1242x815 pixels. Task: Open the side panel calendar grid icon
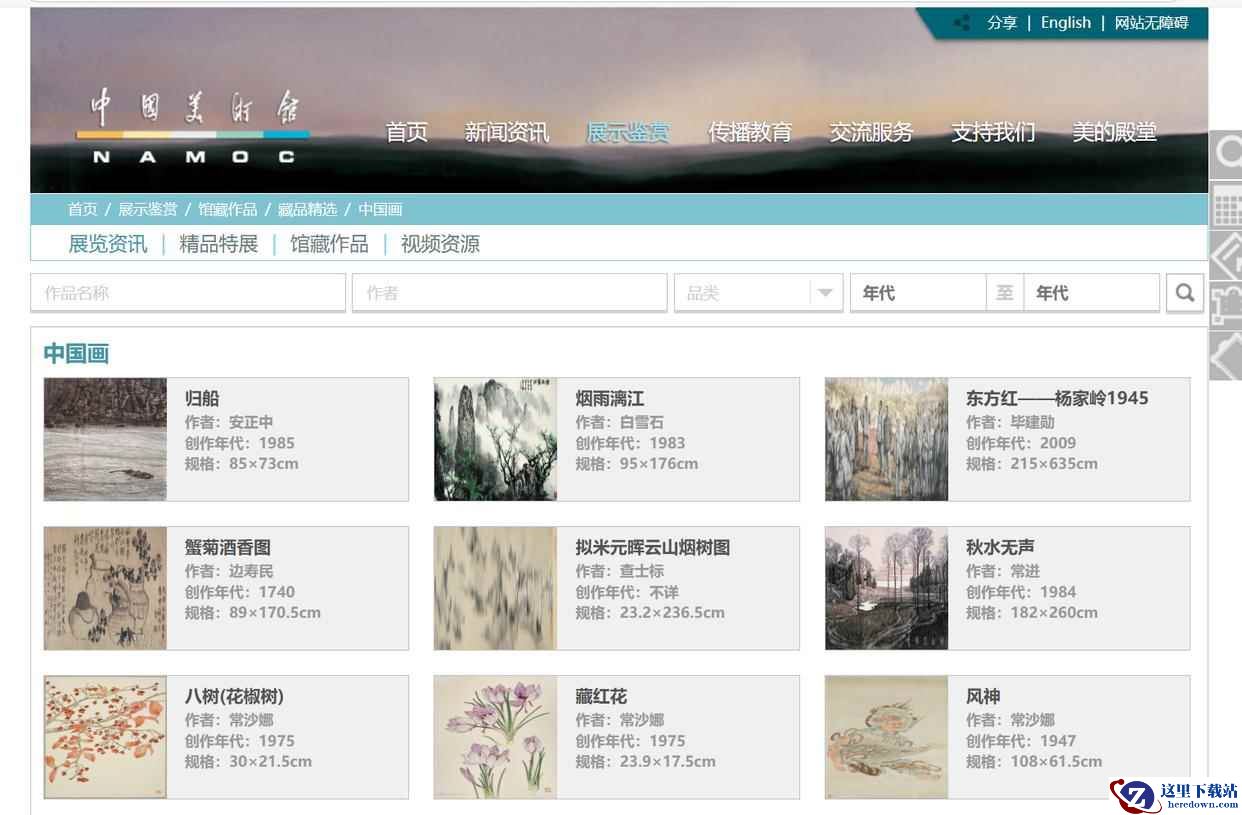click(x=1226, y=206)
